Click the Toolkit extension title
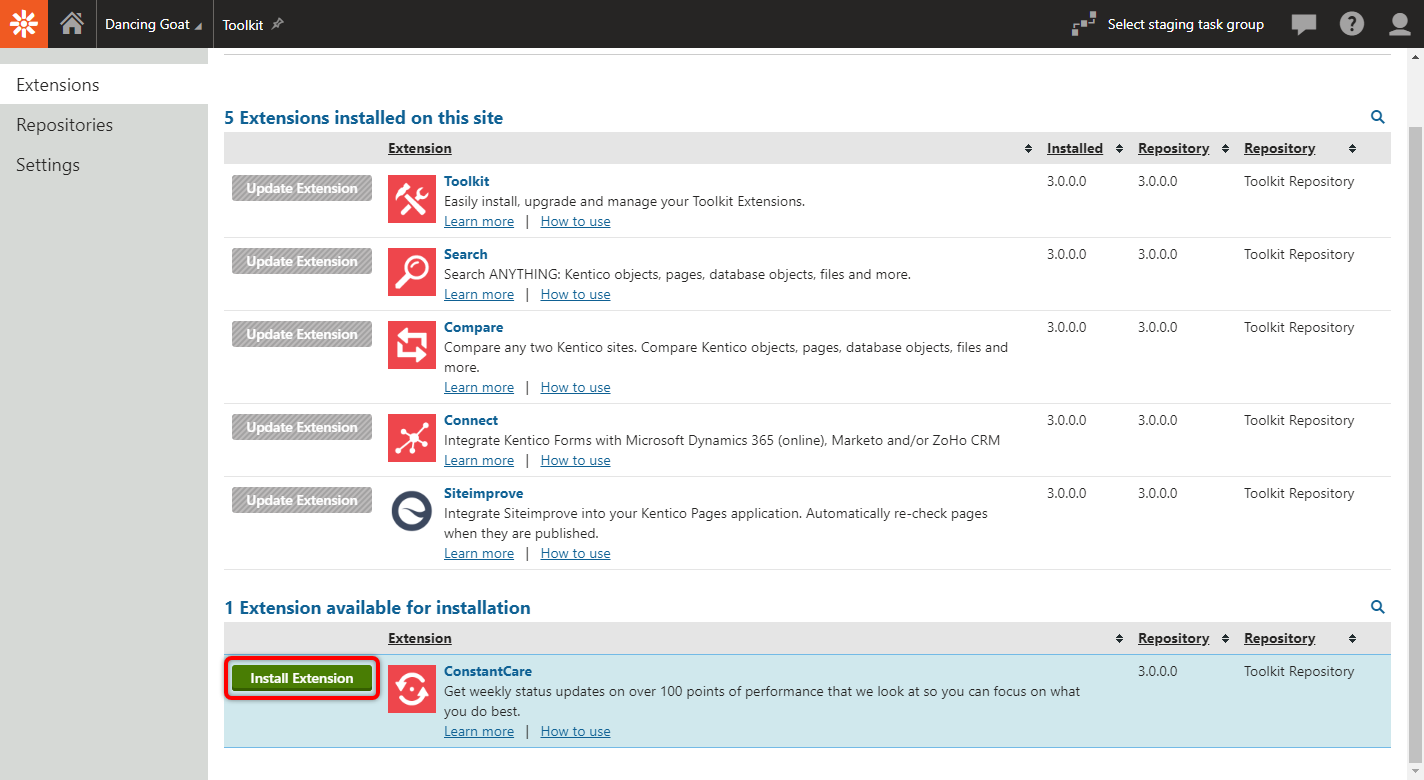This screenshot has width=1424, height=780. tap(467, 181)
